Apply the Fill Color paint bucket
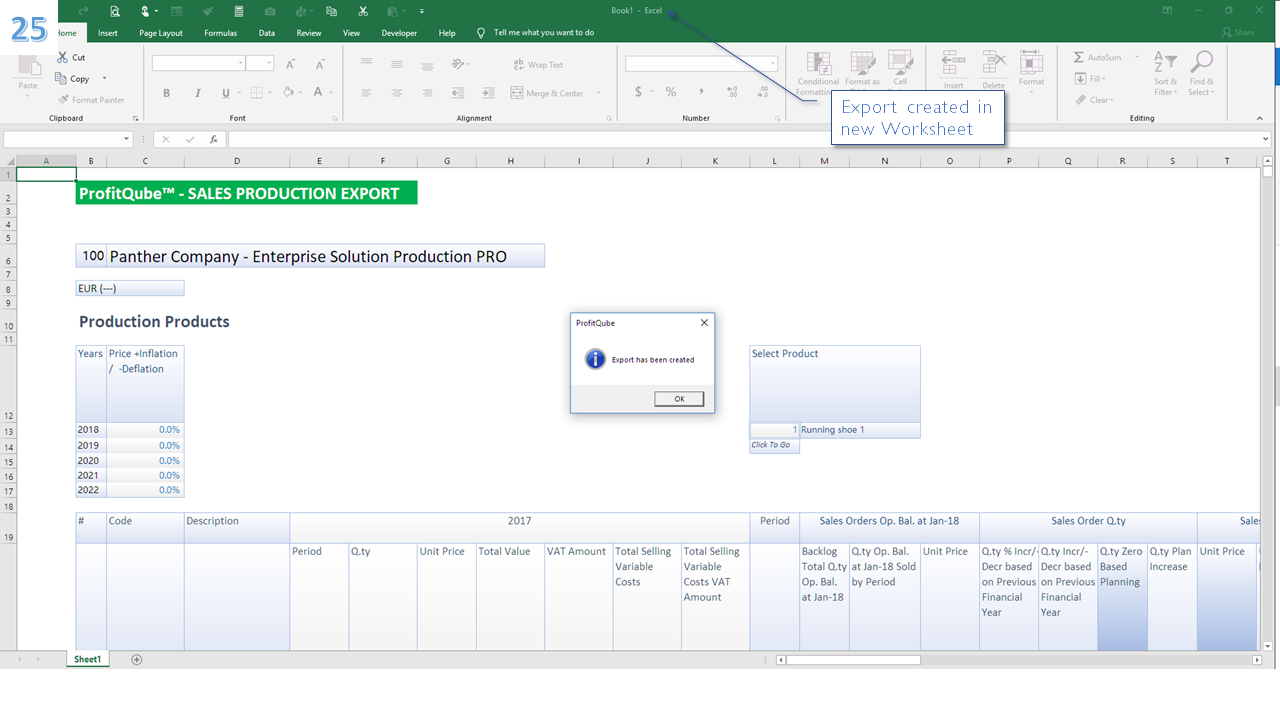The height and width of the screenshot is (720, 1280). pyautogui.click(x=288, y=92)
